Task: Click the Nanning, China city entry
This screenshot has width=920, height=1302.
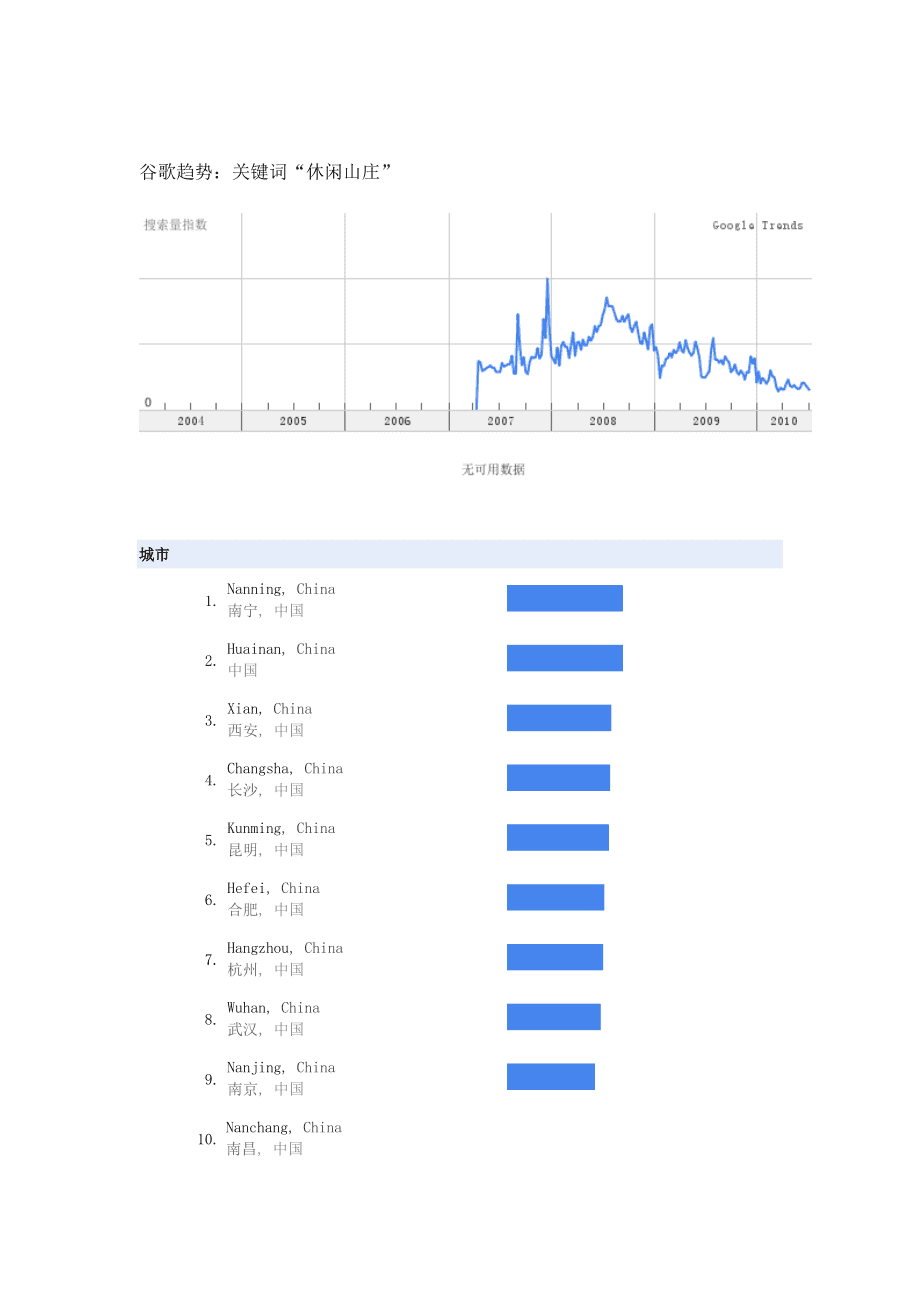Action: [281, 590]
